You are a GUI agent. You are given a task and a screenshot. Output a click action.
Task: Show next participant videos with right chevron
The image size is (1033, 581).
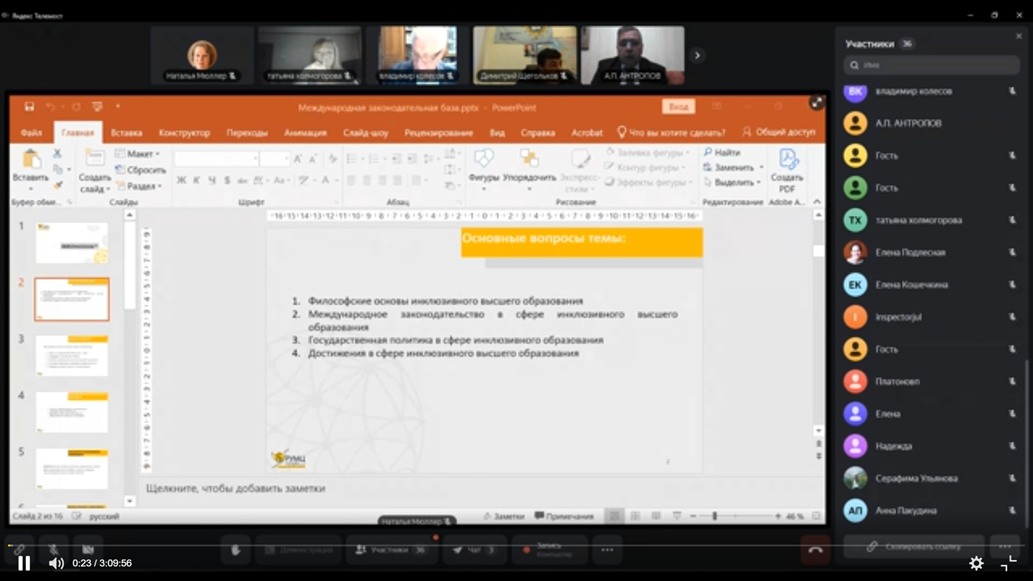(697, 56)
